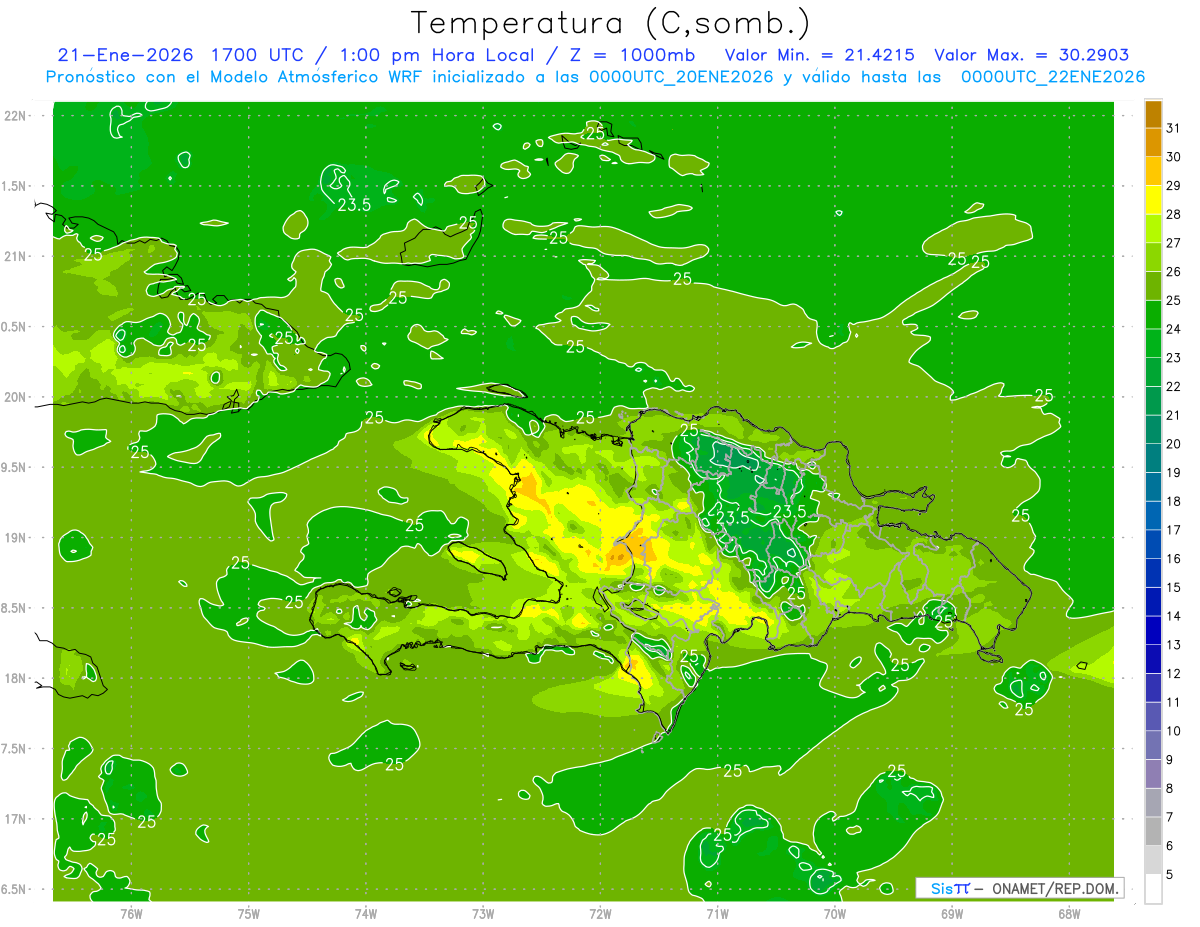The image size is (1200, 927).
Task: Click the colorbar legend value "28"
Action: pyautogui.click(x=1173, y=214)
